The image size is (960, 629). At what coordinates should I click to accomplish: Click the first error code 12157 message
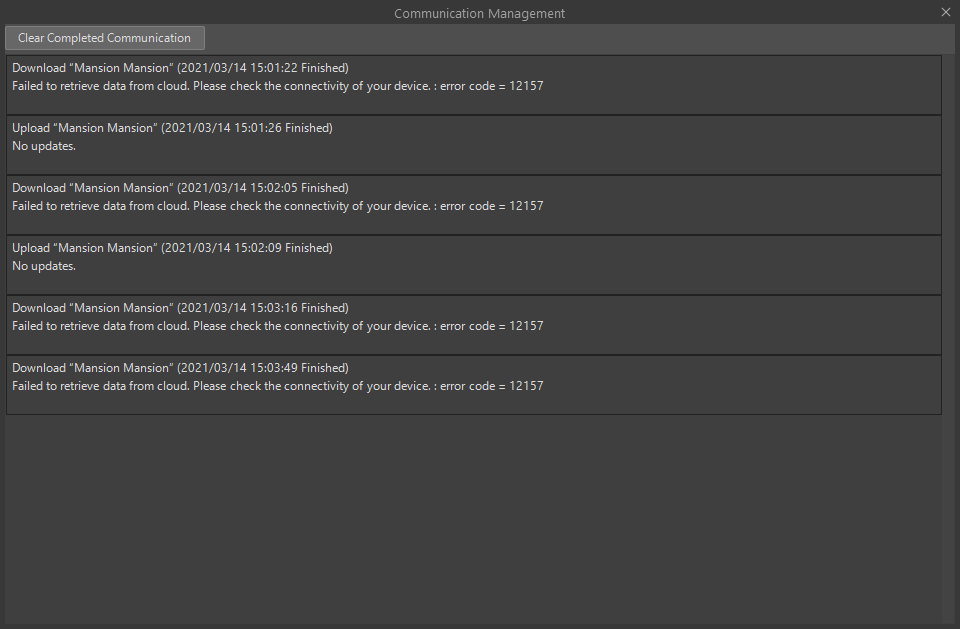click(278, 86)
